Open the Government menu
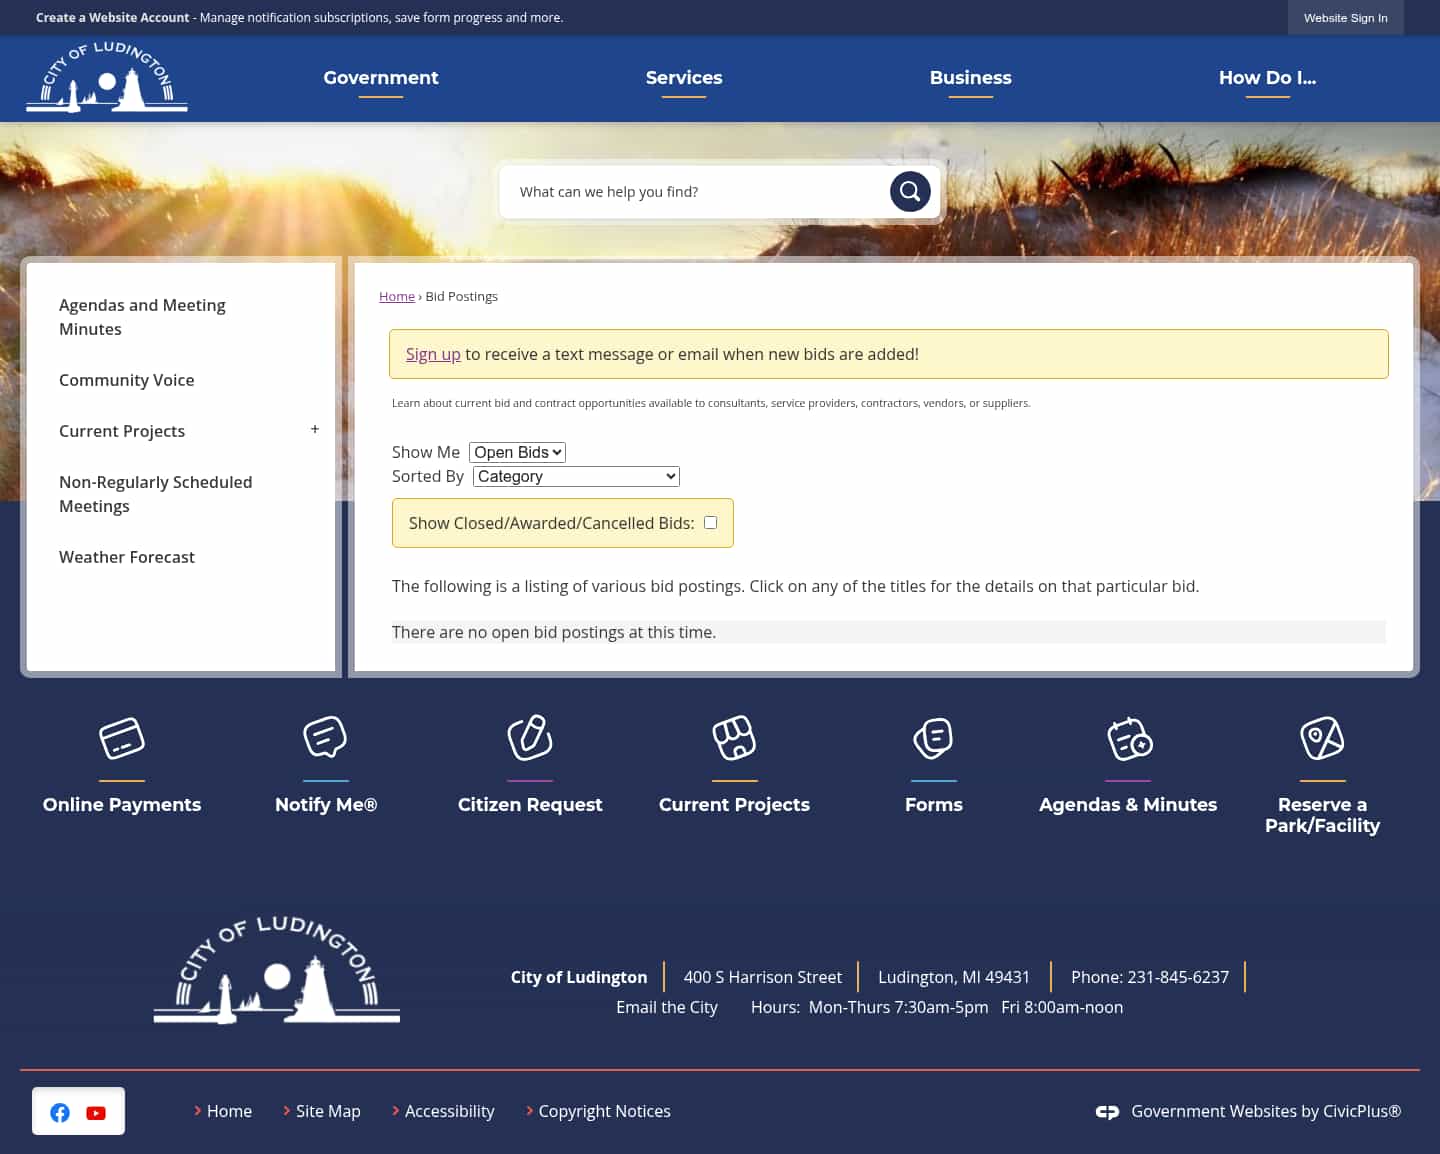Image resolution: width=1440 pixels, height=1154 pixels. coord(380,78)
